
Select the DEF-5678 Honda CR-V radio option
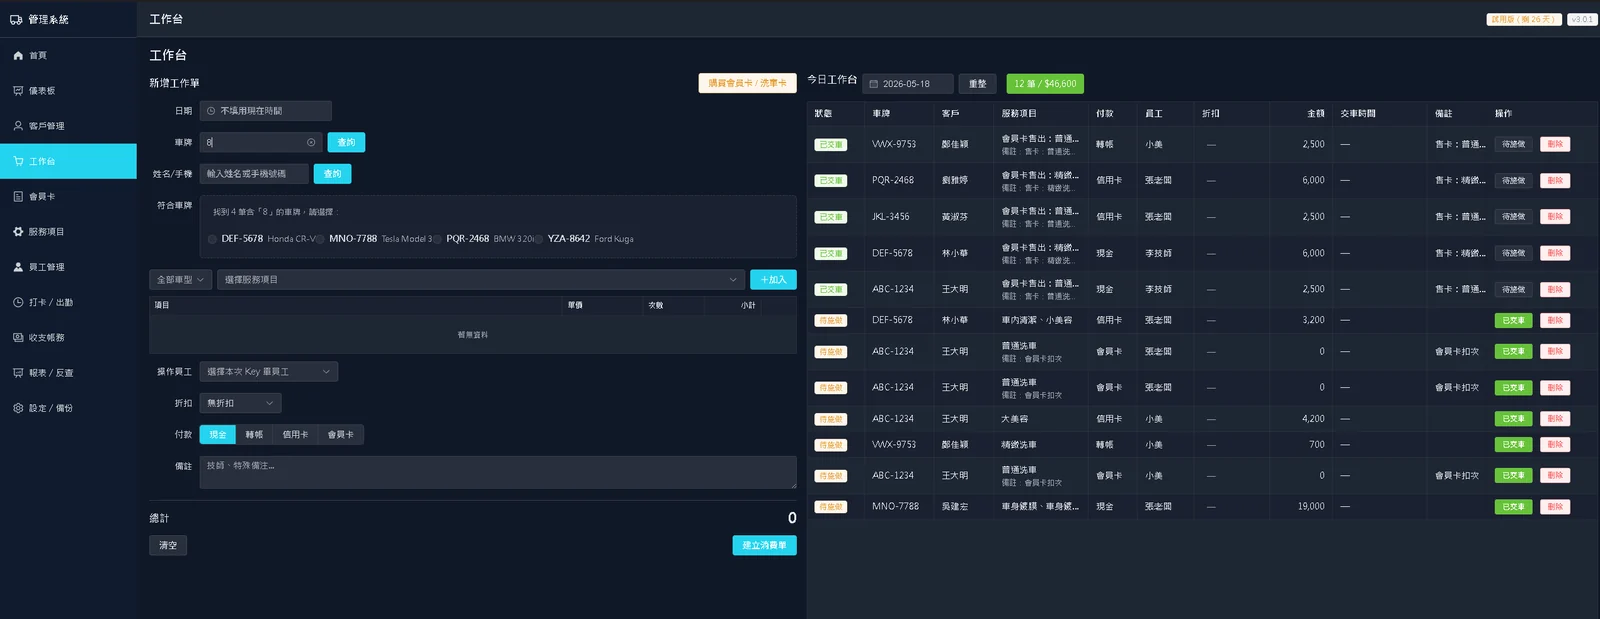pos(213,239)
